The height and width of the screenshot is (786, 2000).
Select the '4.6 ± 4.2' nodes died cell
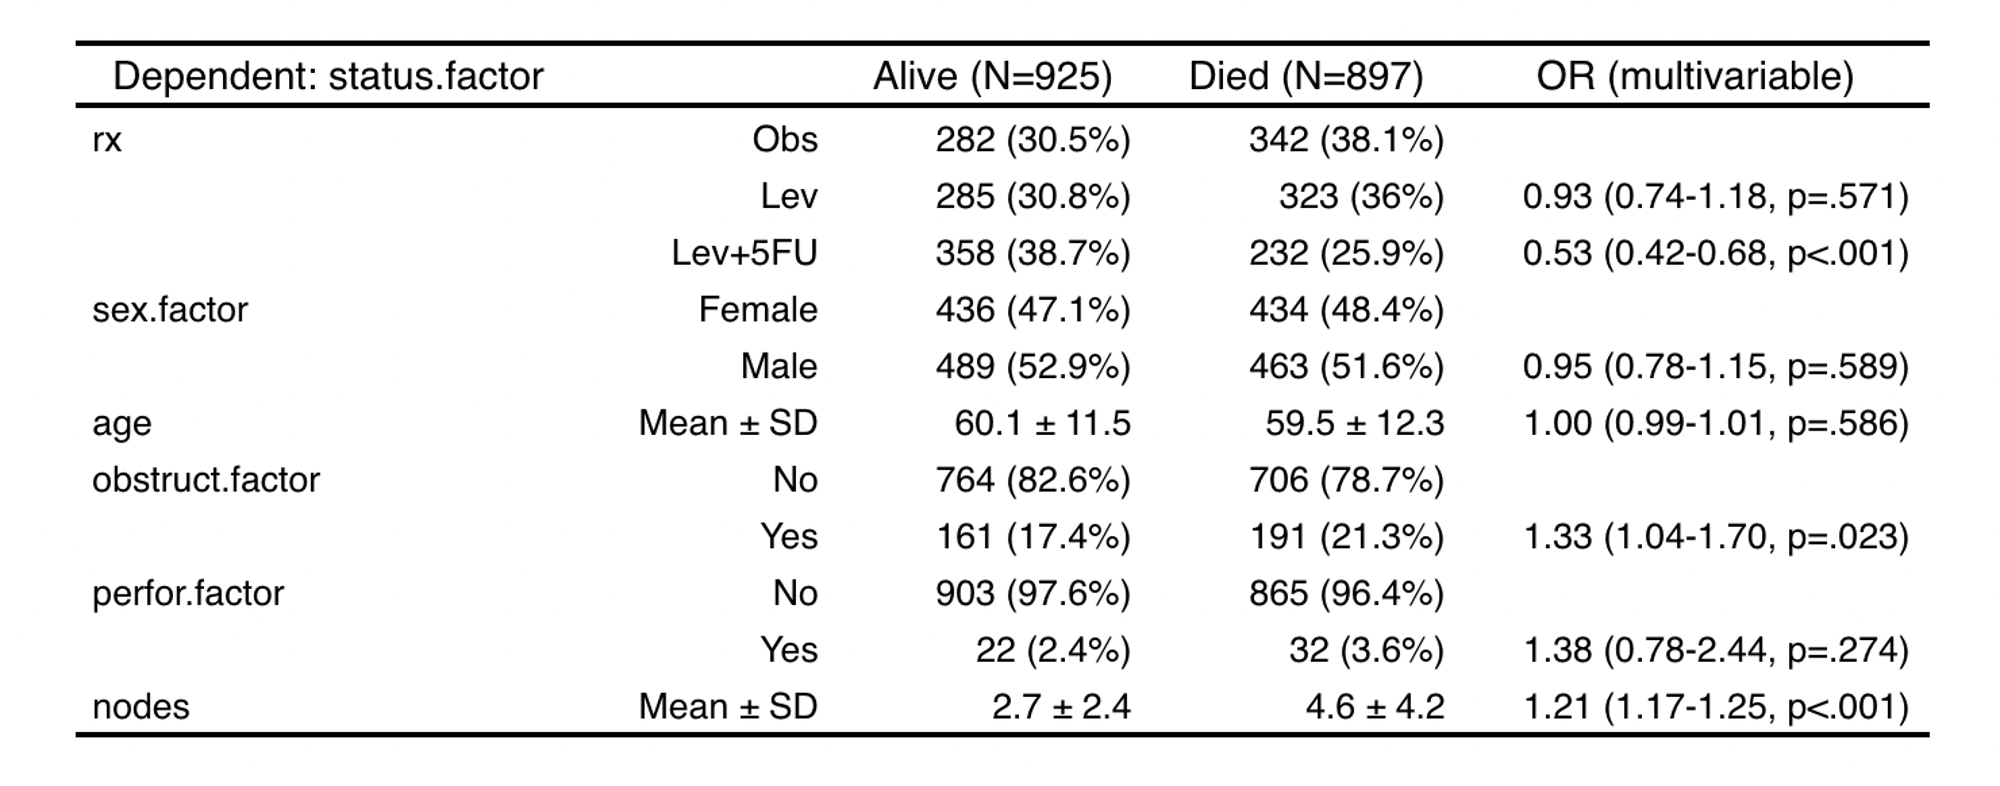click(x=1374, y=707)
